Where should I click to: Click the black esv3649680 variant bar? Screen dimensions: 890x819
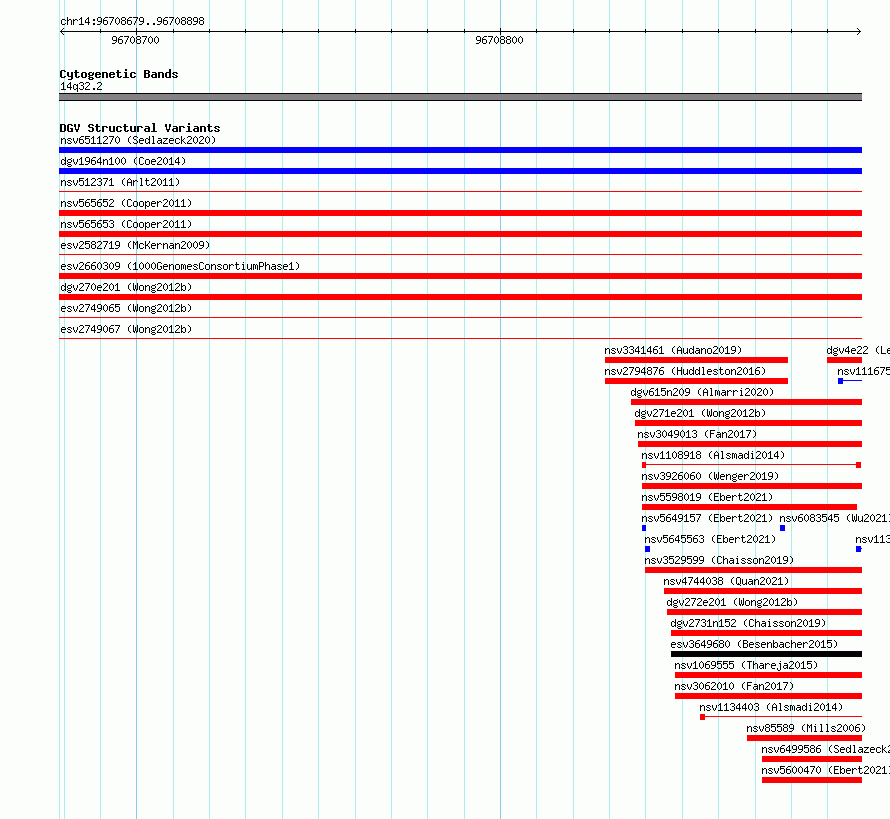click(766, 654)
